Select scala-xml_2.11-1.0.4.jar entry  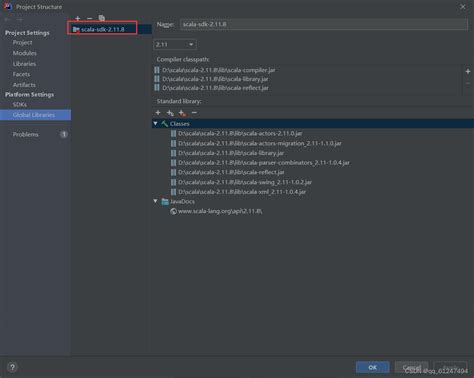tap(242, 192)
